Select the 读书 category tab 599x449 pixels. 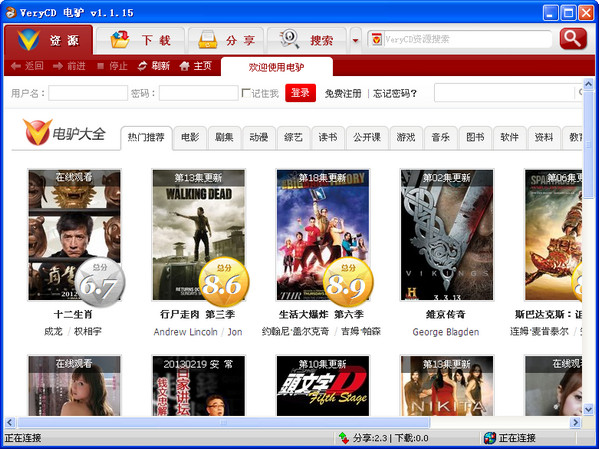328,137
